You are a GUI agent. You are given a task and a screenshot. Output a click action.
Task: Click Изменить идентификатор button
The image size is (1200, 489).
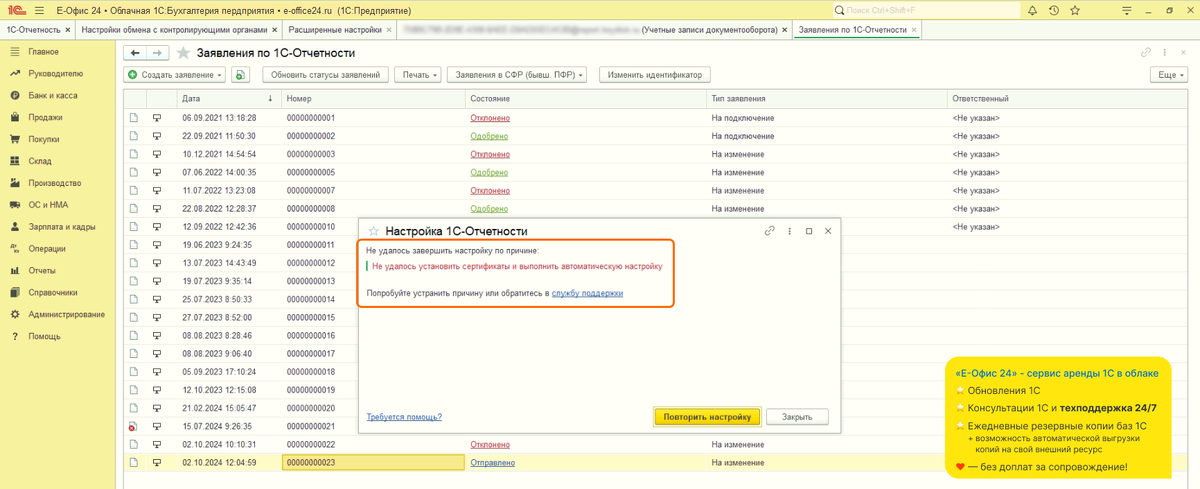(655, 75)
